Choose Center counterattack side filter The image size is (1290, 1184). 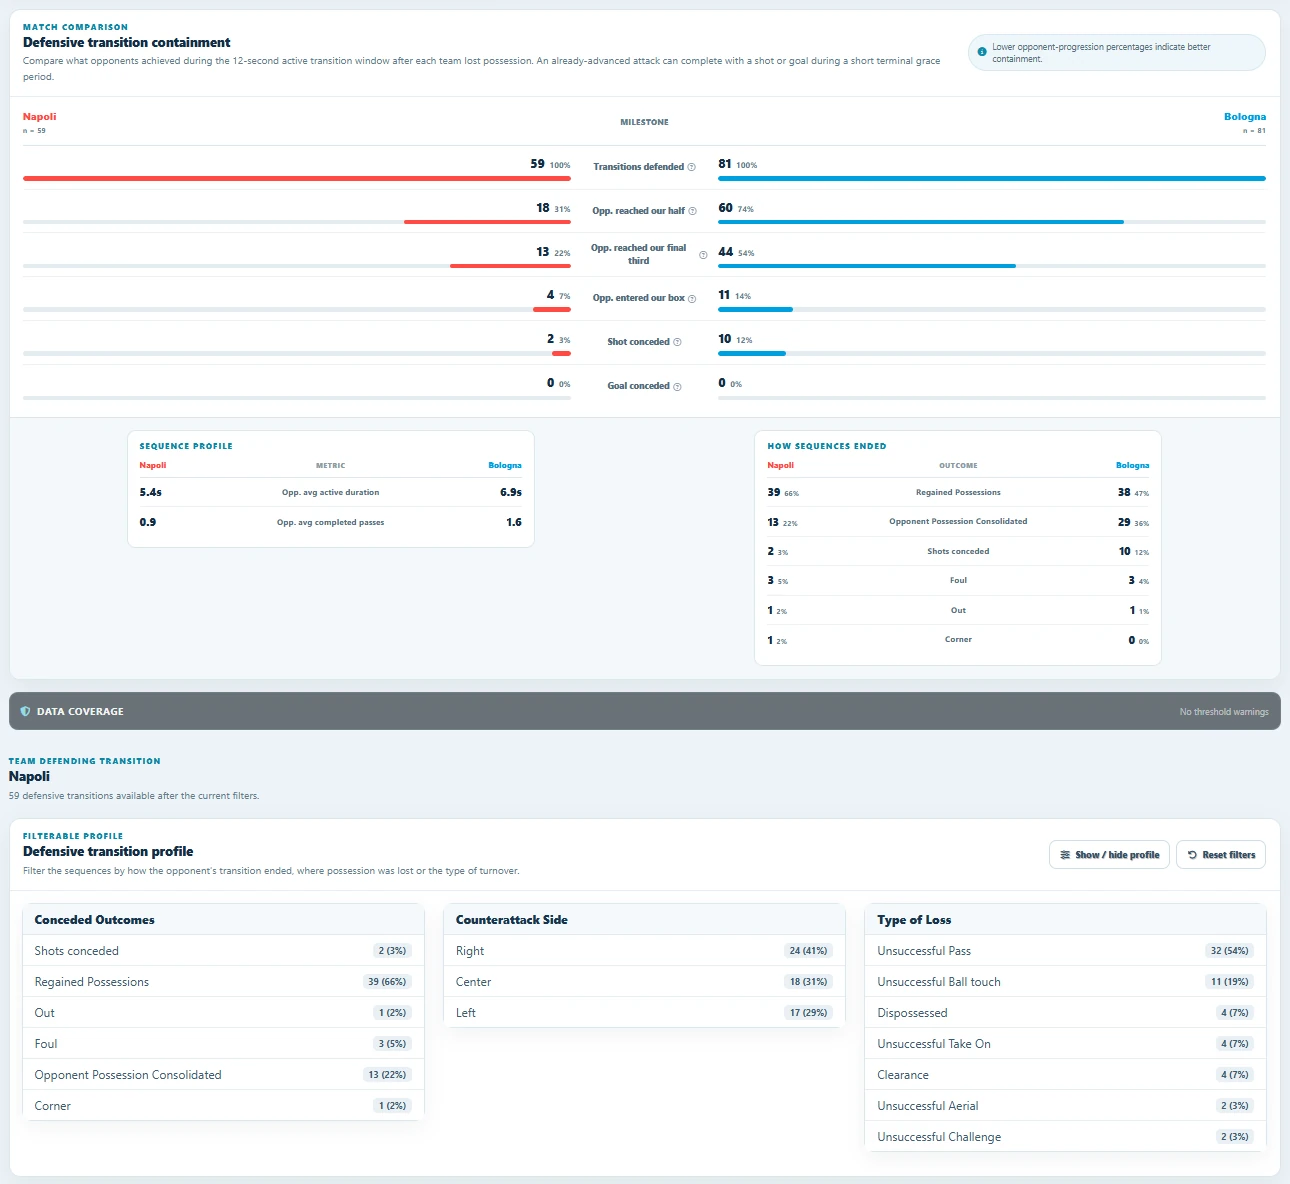(645, 982)
